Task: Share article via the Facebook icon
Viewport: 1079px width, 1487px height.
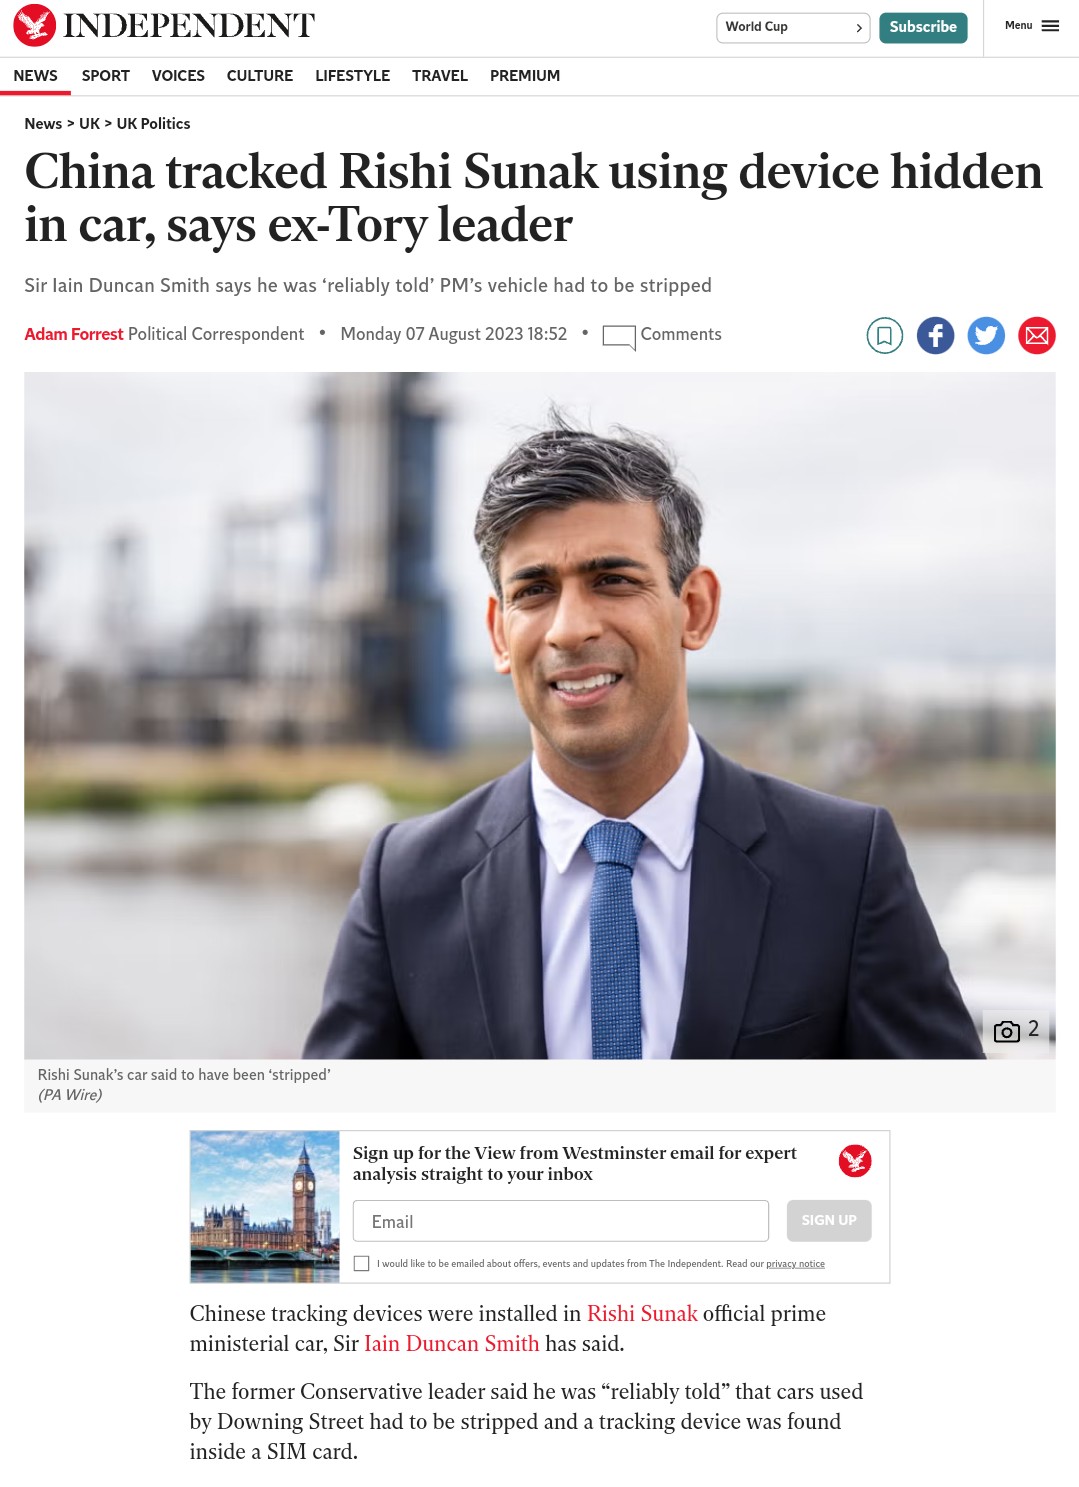Action: [935, 335]
